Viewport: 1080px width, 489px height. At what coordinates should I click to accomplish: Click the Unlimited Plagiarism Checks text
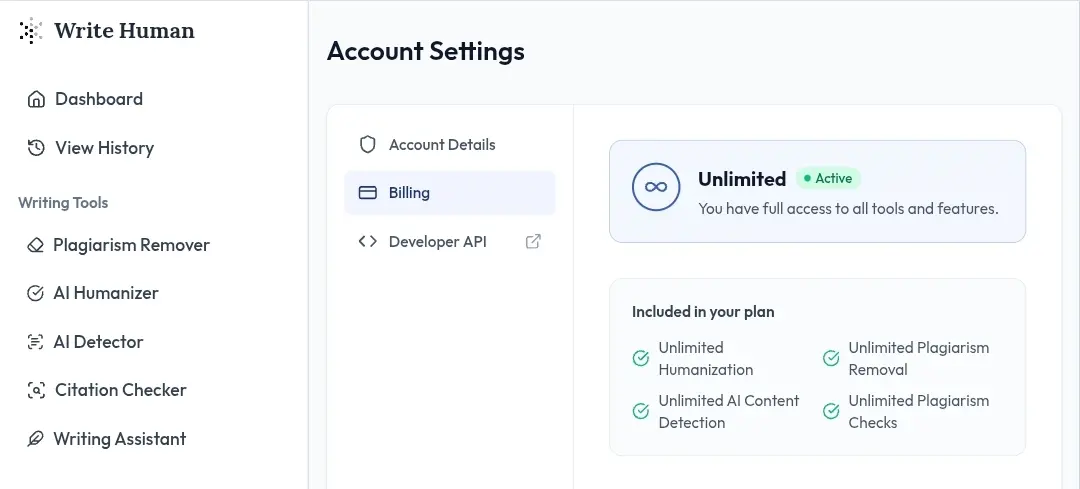coord(919,412)
